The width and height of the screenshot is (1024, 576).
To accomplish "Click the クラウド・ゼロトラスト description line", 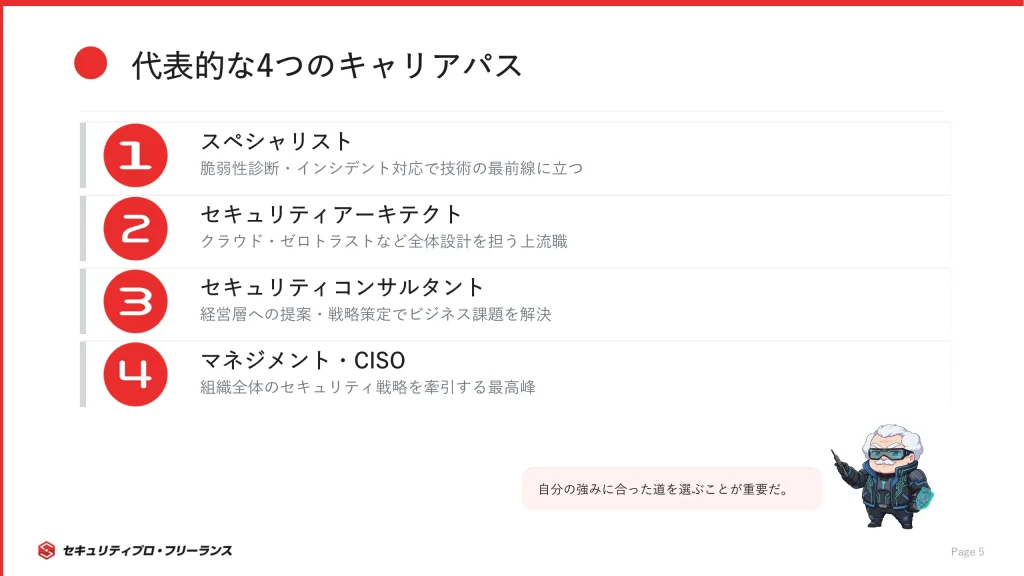I will (384, 241).
